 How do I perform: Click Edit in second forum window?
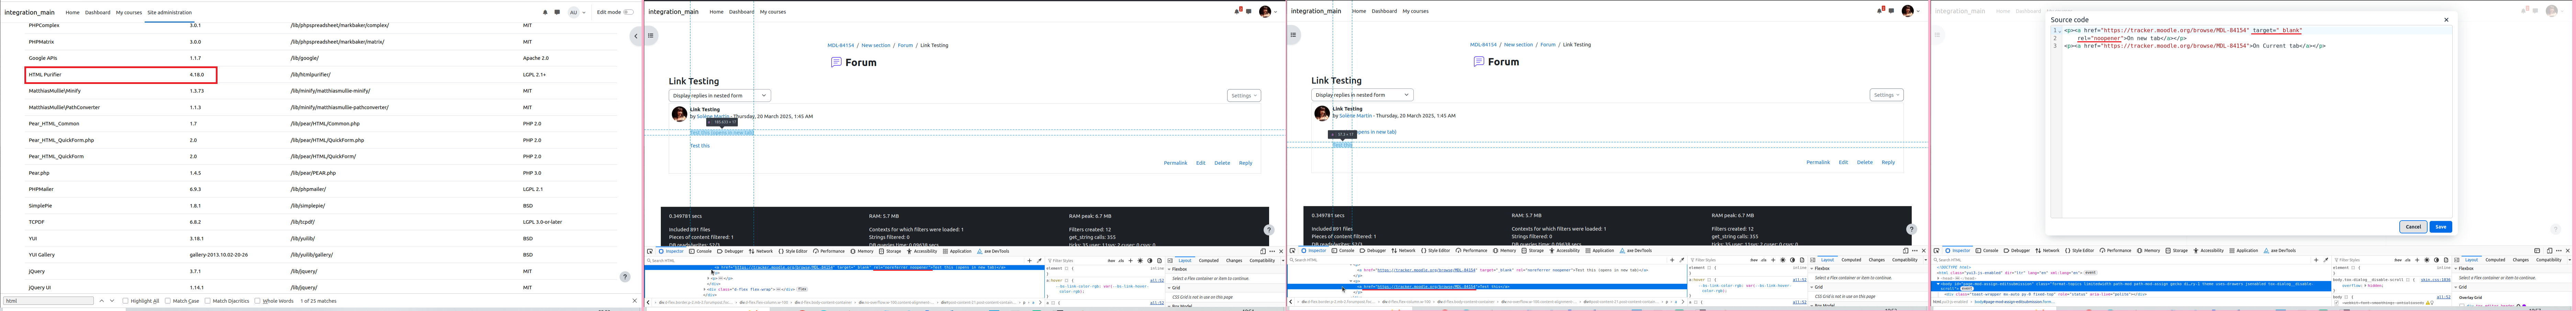pyautogui.click(x=1843, y=162)
